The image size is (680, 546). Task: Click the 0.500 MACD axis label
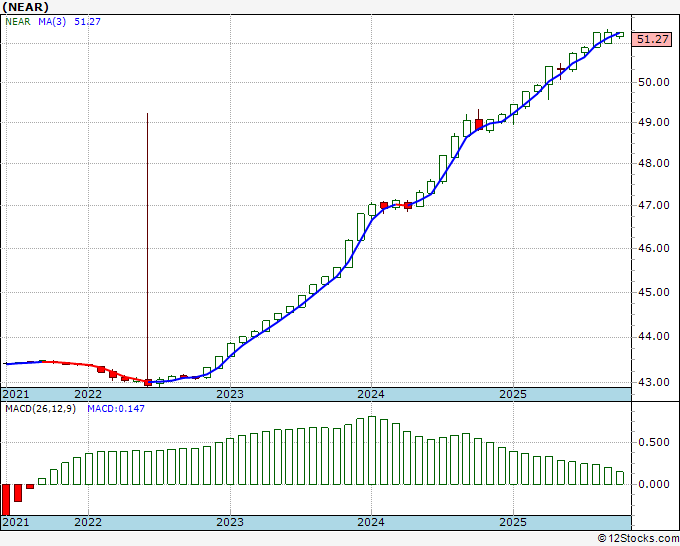pyautogui.click(x=654, y=444)
